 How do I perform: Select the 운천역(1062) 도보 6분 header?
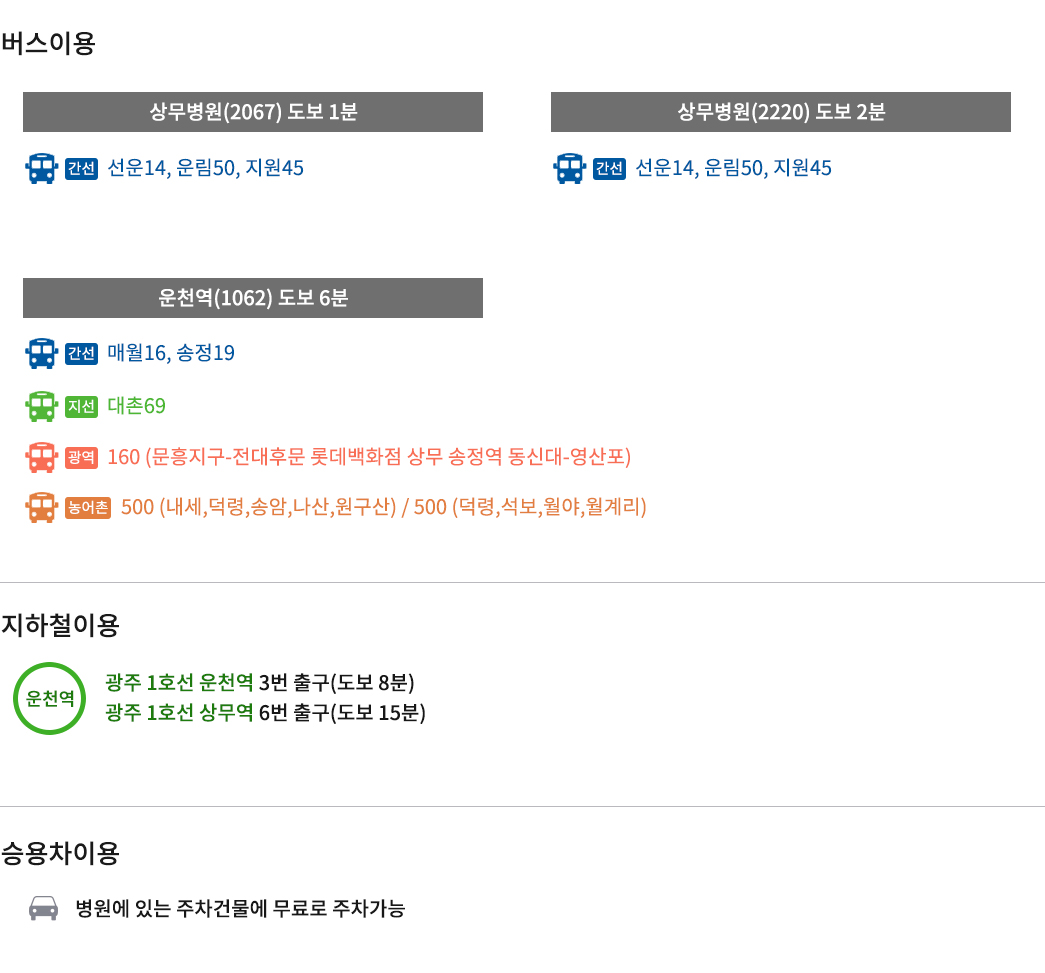pyautogui.click(x=253, y=298)
